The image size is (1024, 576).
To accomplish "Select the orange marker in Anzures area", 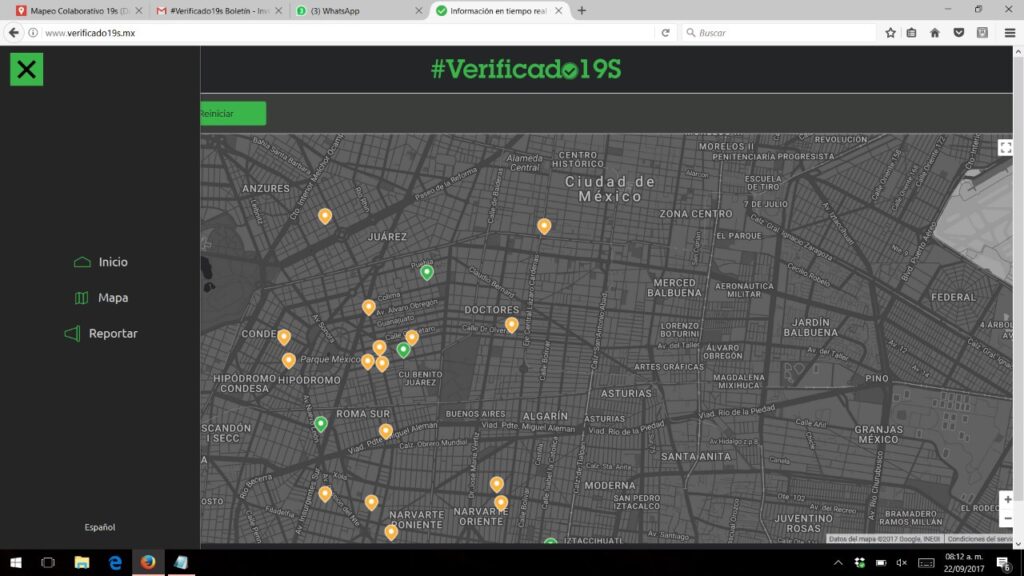I will (325, 215).
